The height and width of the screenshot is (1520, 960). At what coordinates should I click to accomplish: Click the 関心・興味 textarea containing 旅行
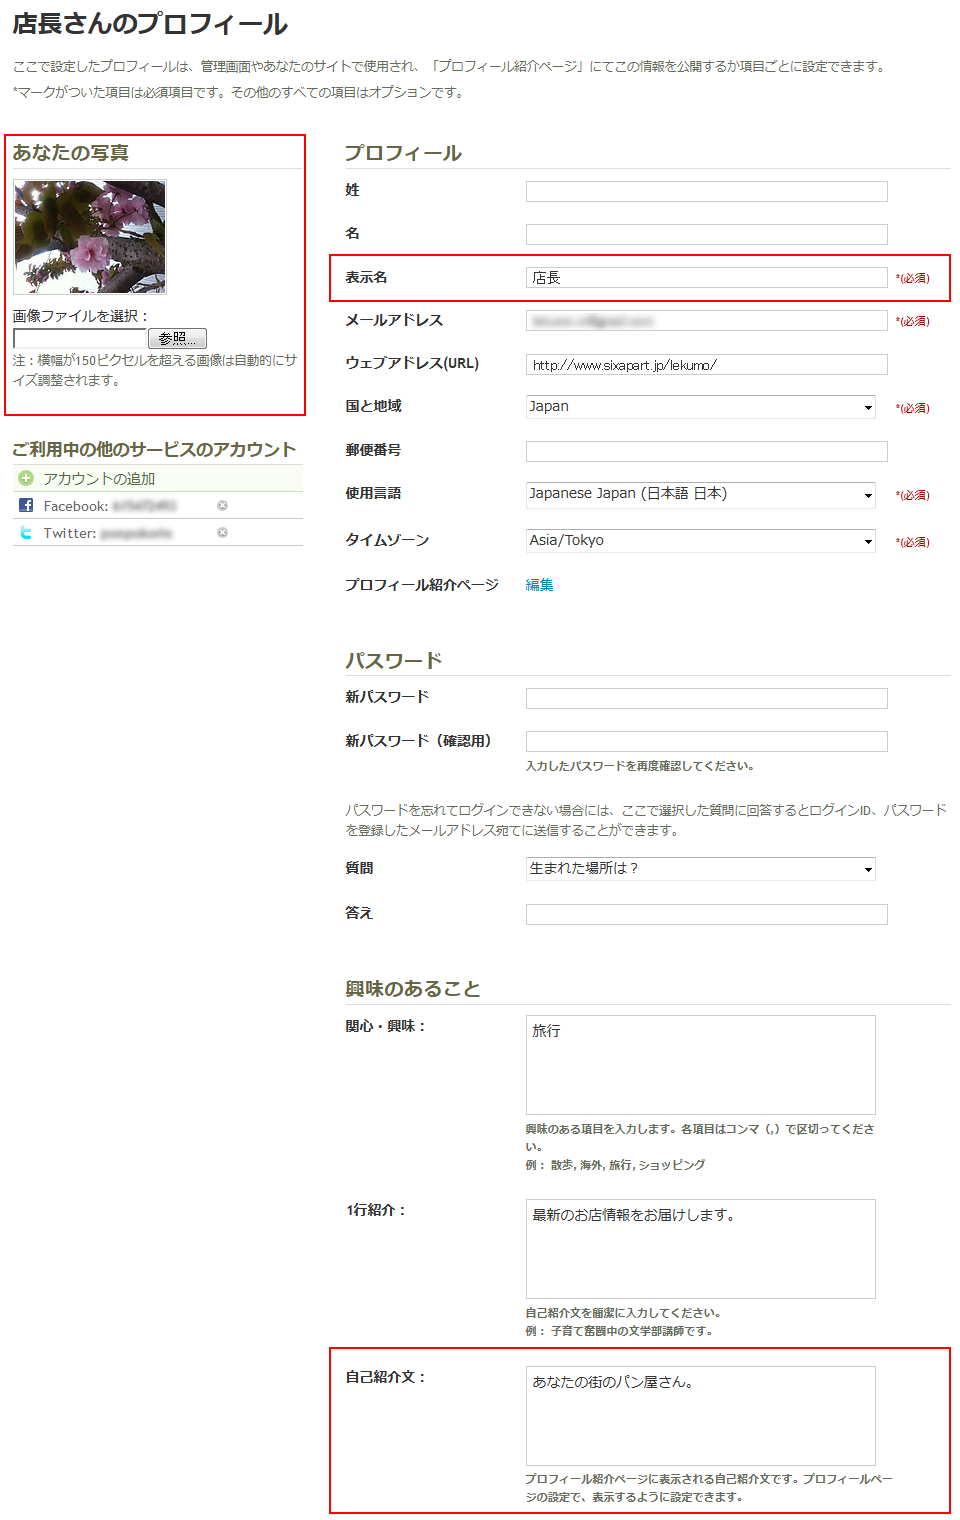(701, 1065)
